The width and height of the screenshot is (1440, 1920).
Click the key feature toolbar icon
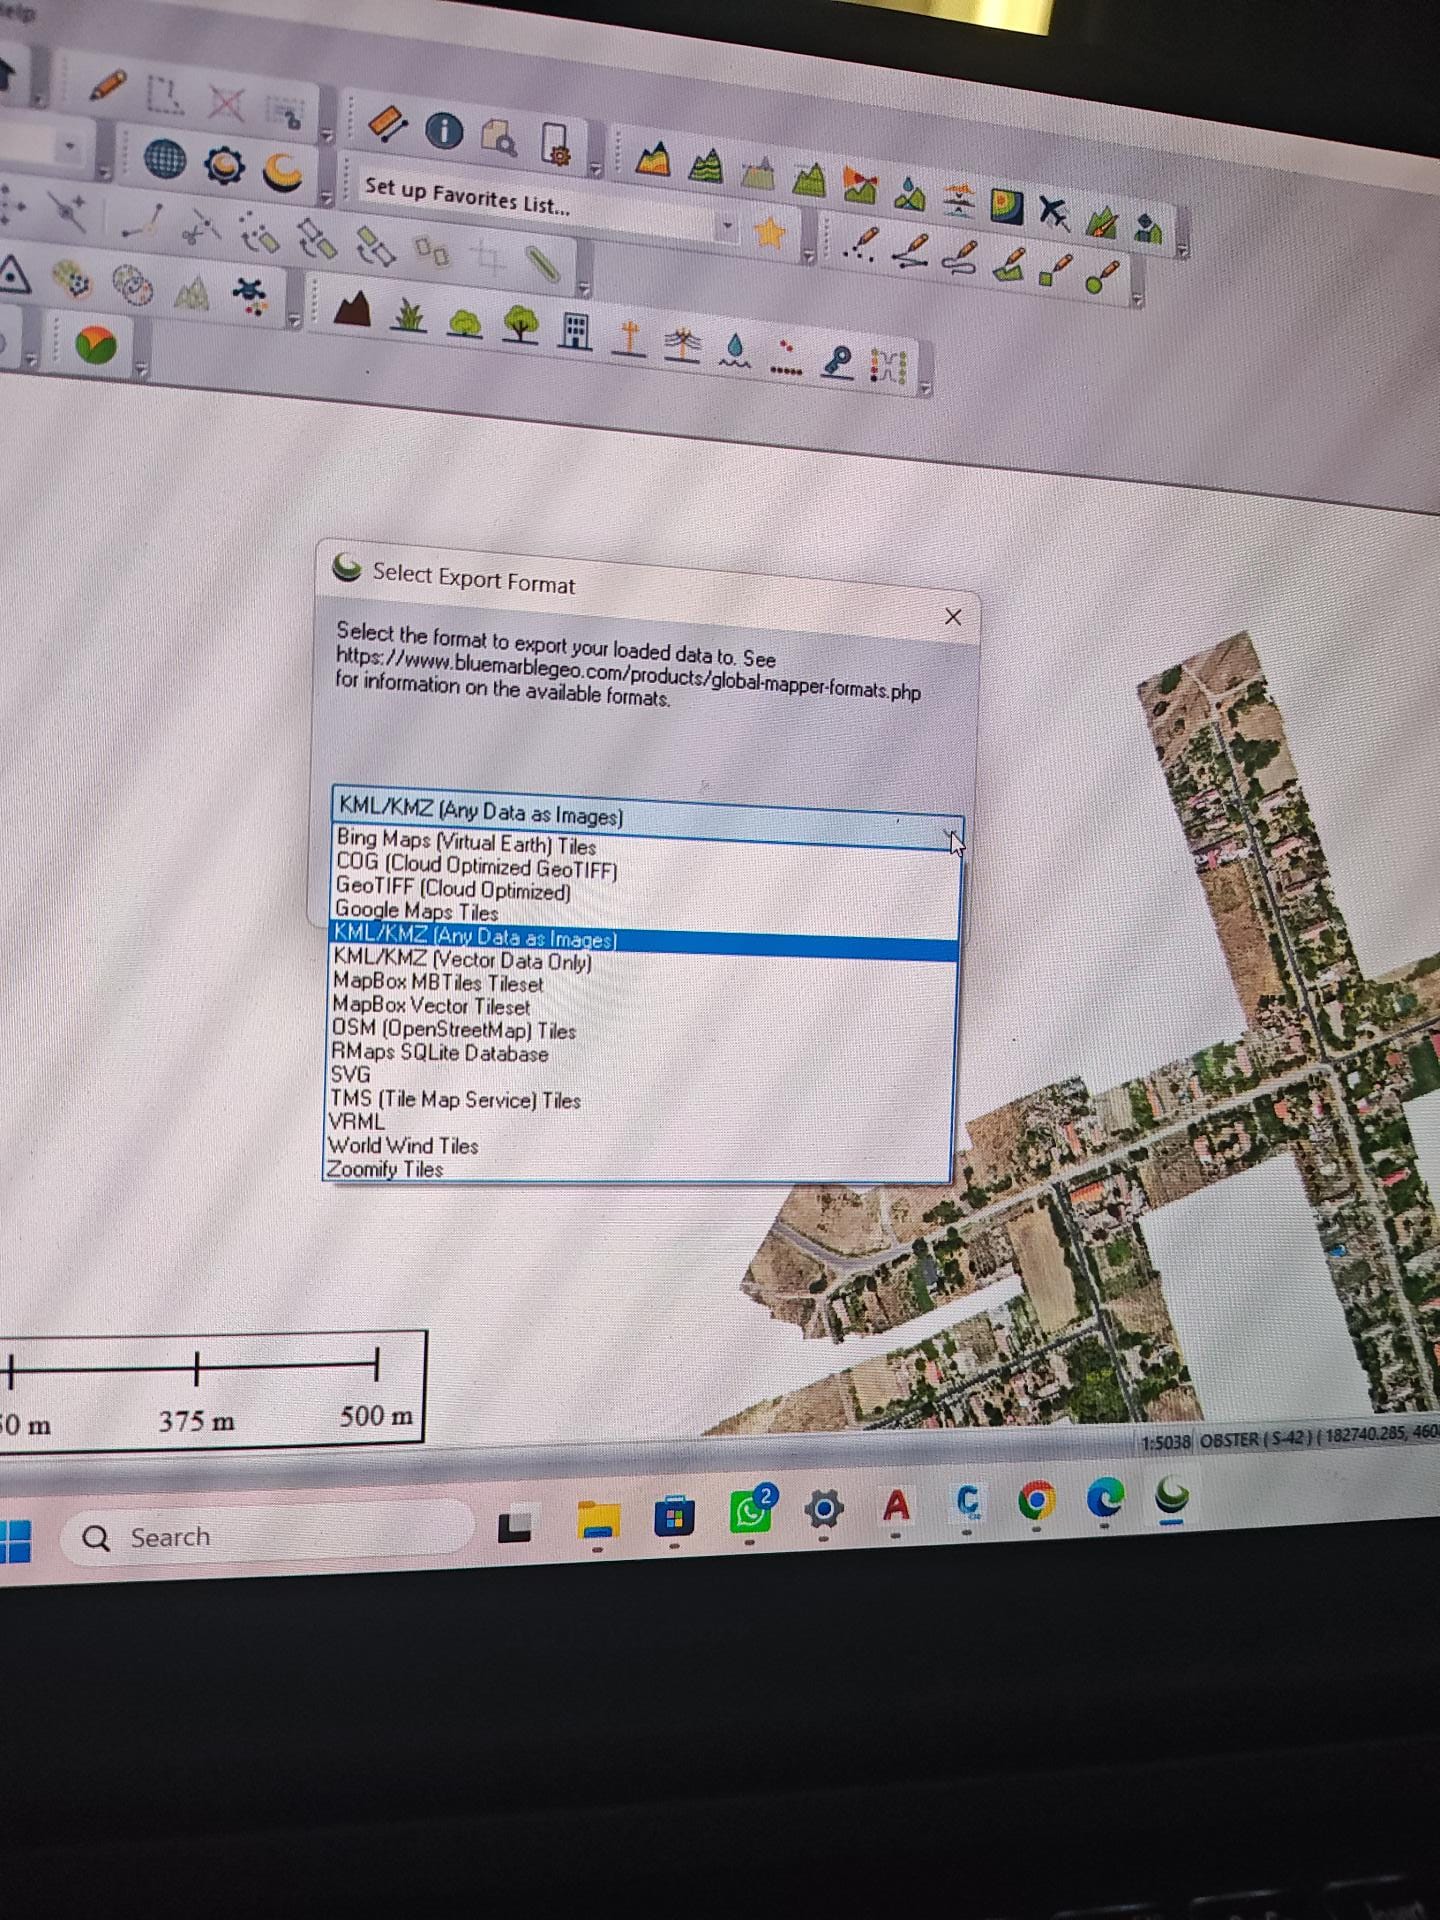click(836, 360)
